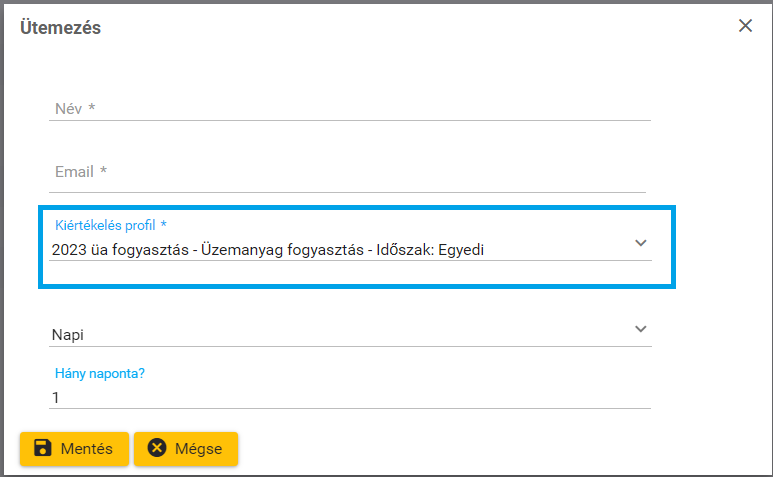Image resolution: width=773 pixels, height=477 pixels.
Task: Close the Ütemezés dialog with the X
Action: point(745,26)
